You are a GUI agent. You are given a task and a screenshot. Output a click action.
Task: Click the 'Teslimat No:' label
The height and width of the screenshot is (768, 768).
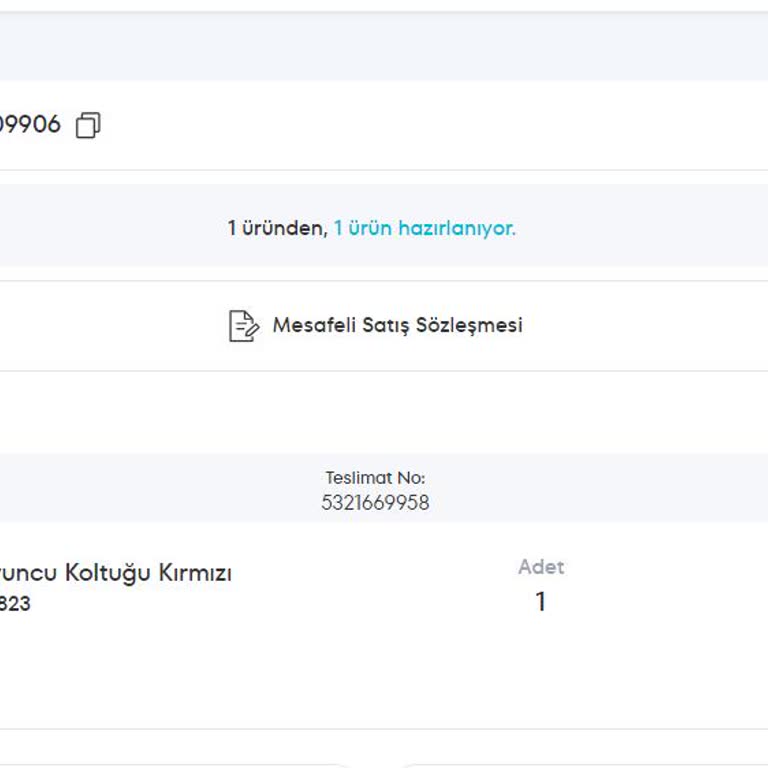375,478
